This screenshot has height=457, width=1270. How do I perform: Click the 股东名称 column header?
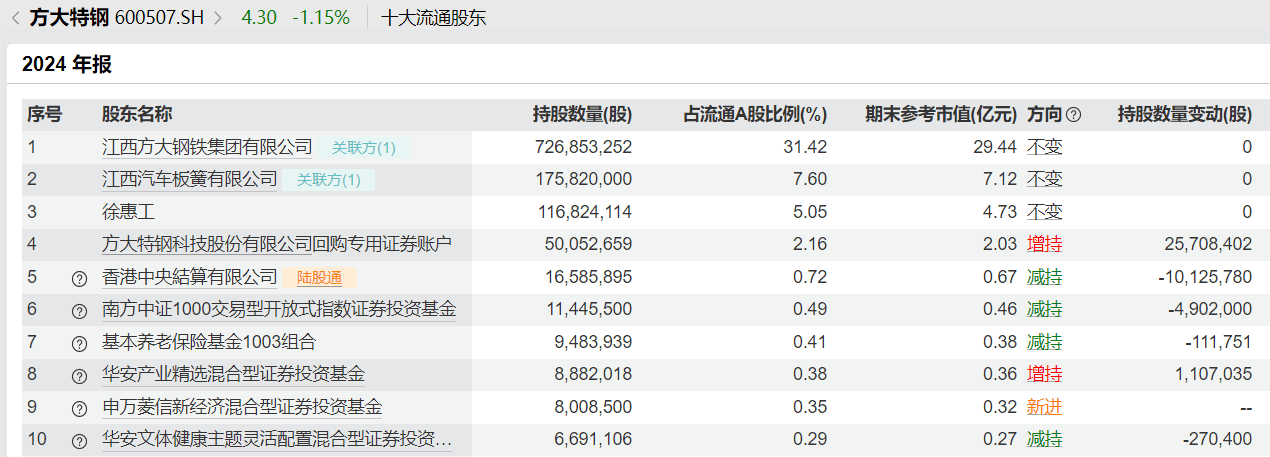pos(137,115)
